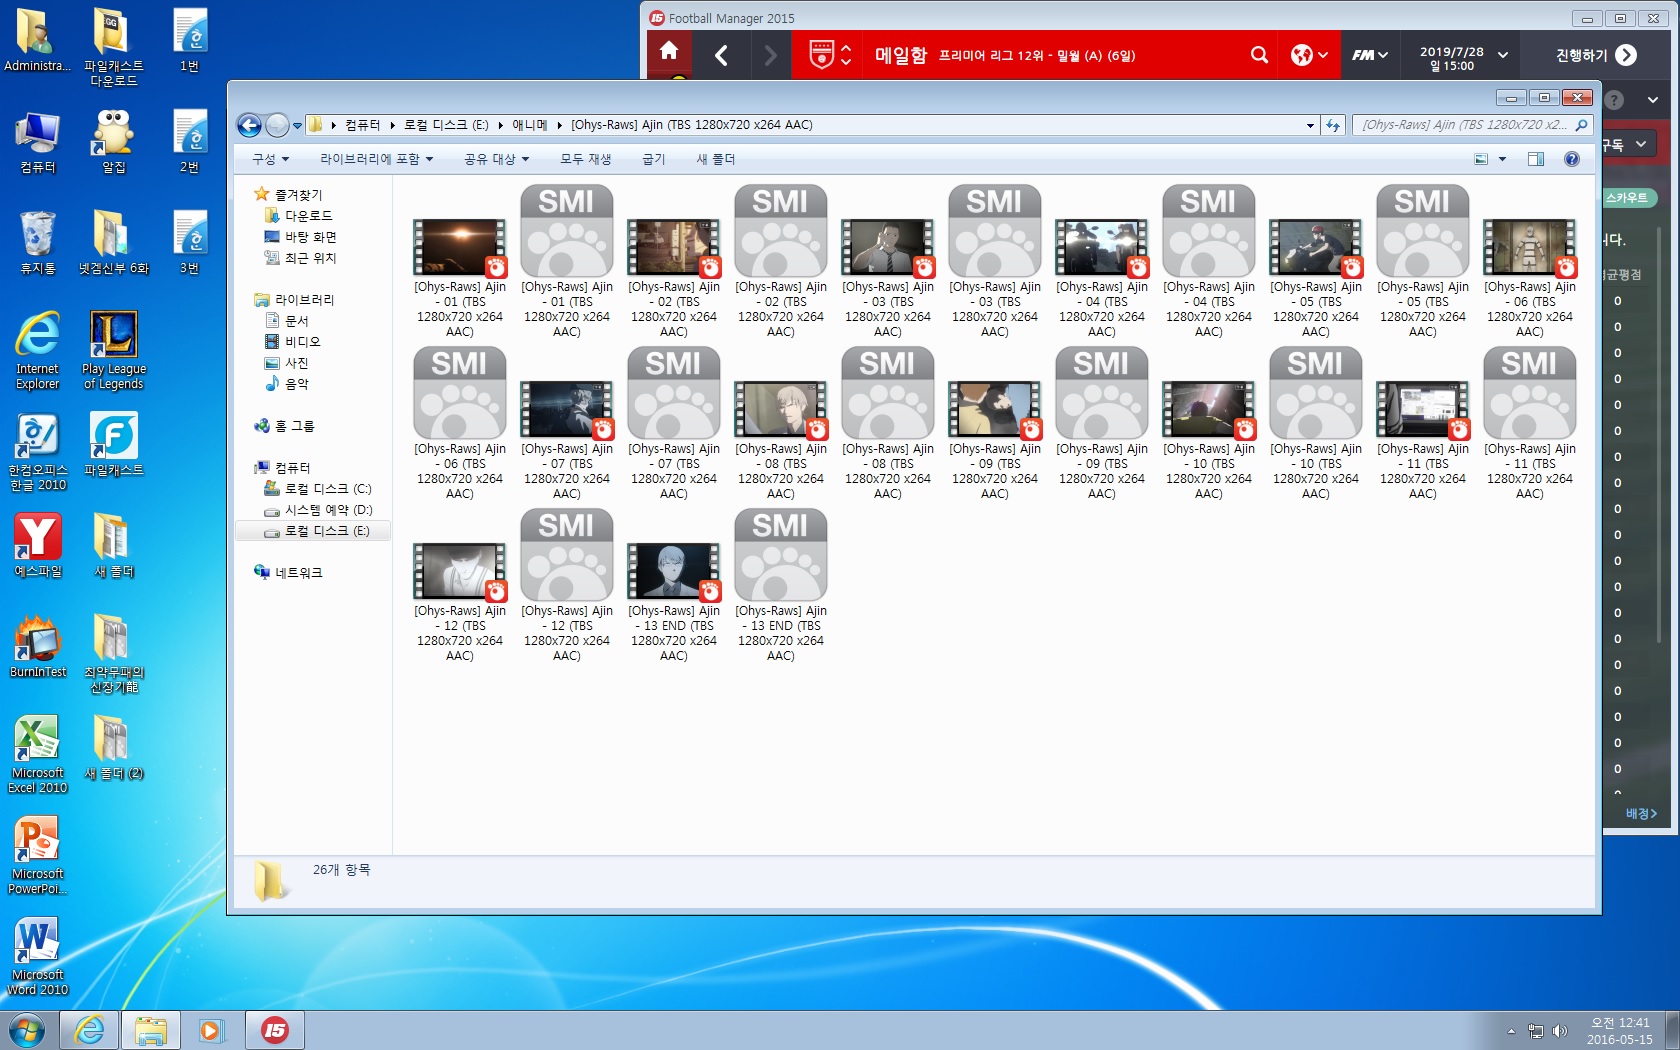Select Ajin 12 video file thumbnail
Image resolution: width=1680 pixels, height=1050 pixels.
pyautogui.click(x=460, y=571)
